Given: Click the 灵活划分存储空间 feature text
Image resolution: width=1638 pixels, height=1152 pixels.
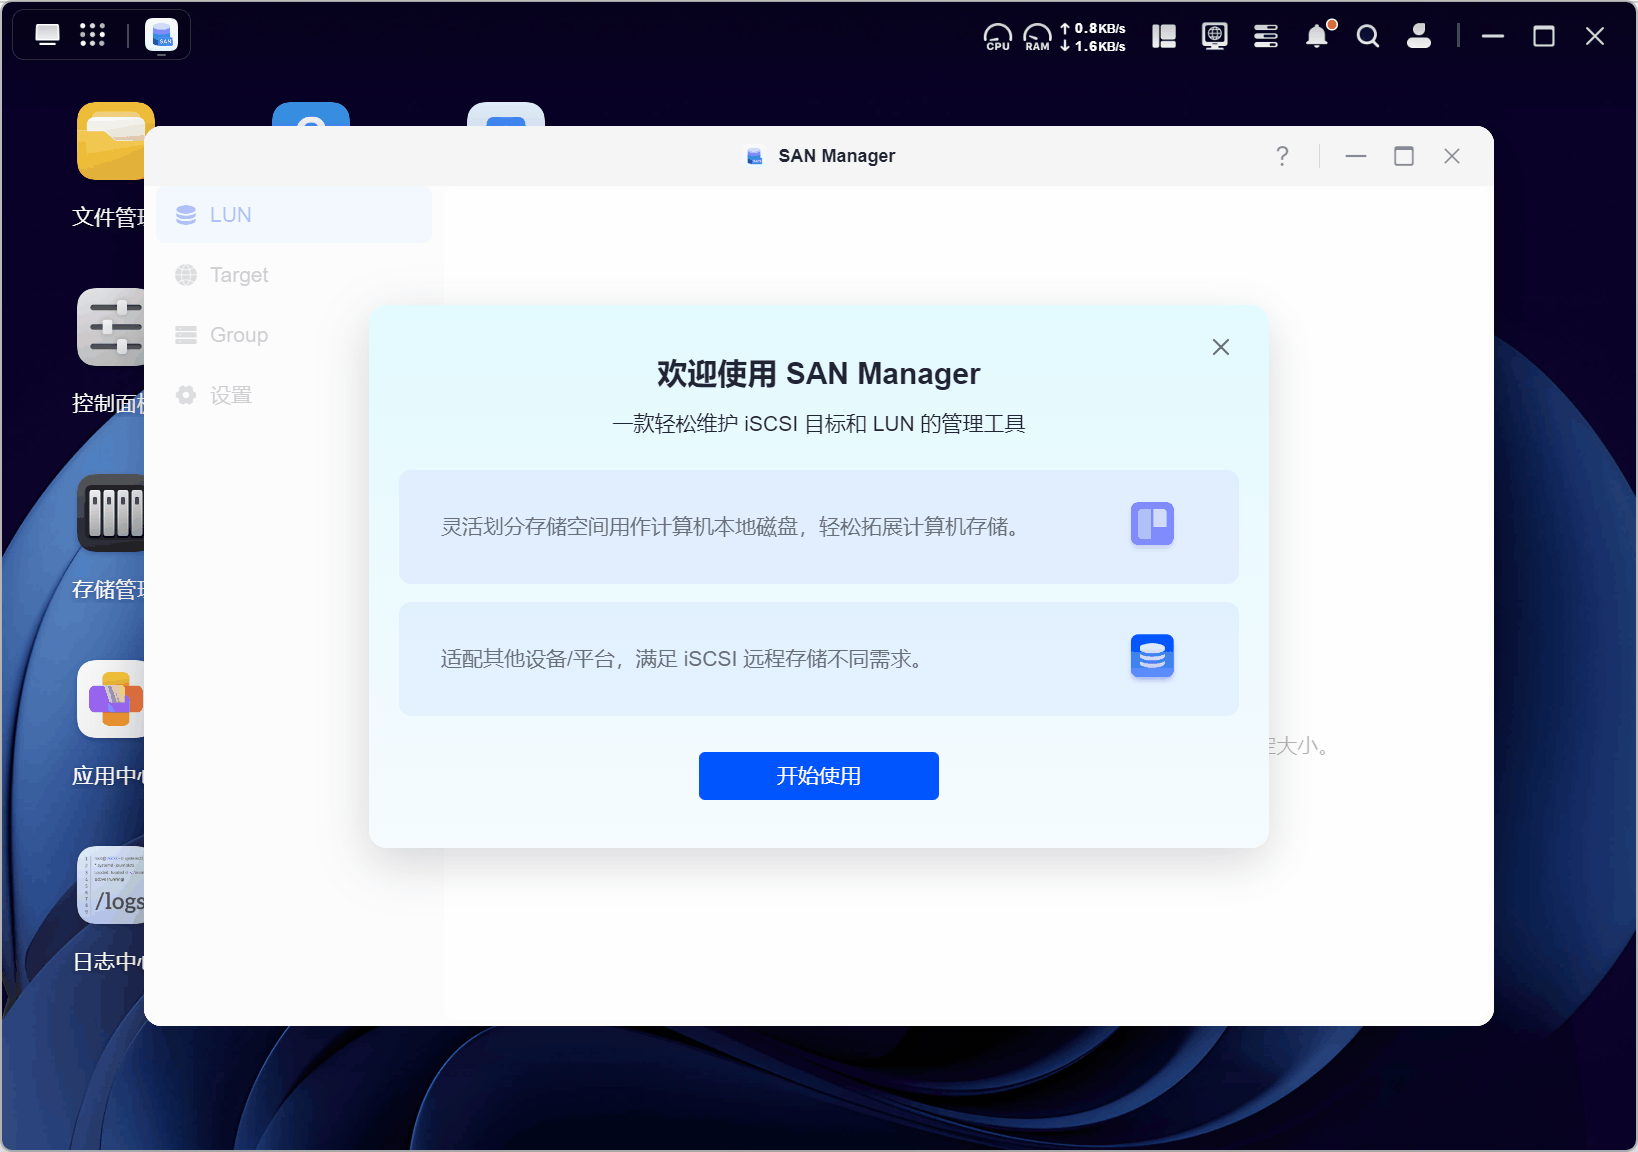Looking at the screenshot, I should coord(731,527).
